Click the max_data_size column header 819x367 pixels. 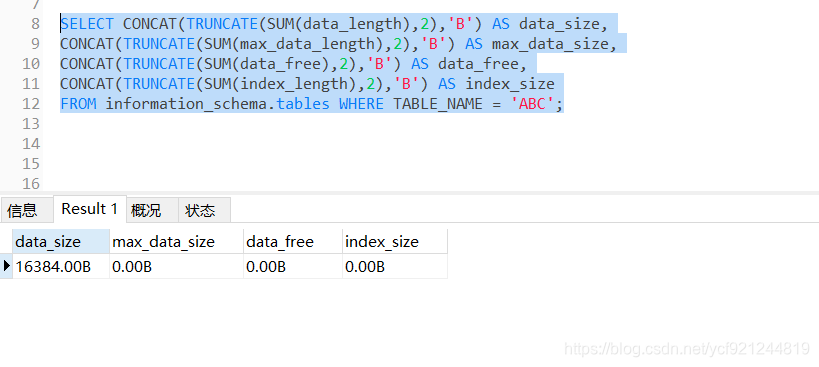177,242
